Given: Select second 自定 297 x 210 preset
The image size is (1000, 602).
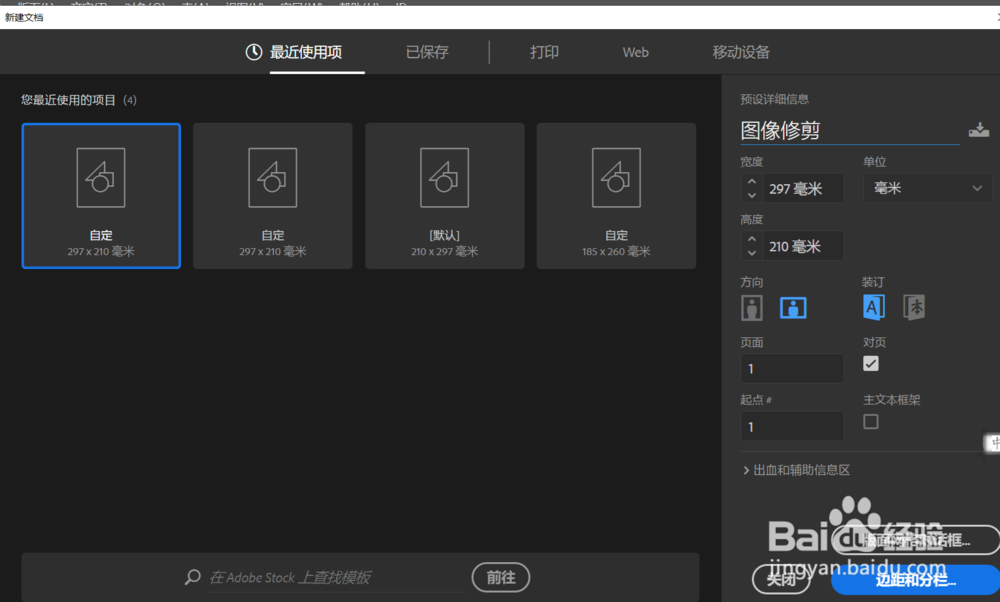Looking at the screenshot, I should click(273, 196).
